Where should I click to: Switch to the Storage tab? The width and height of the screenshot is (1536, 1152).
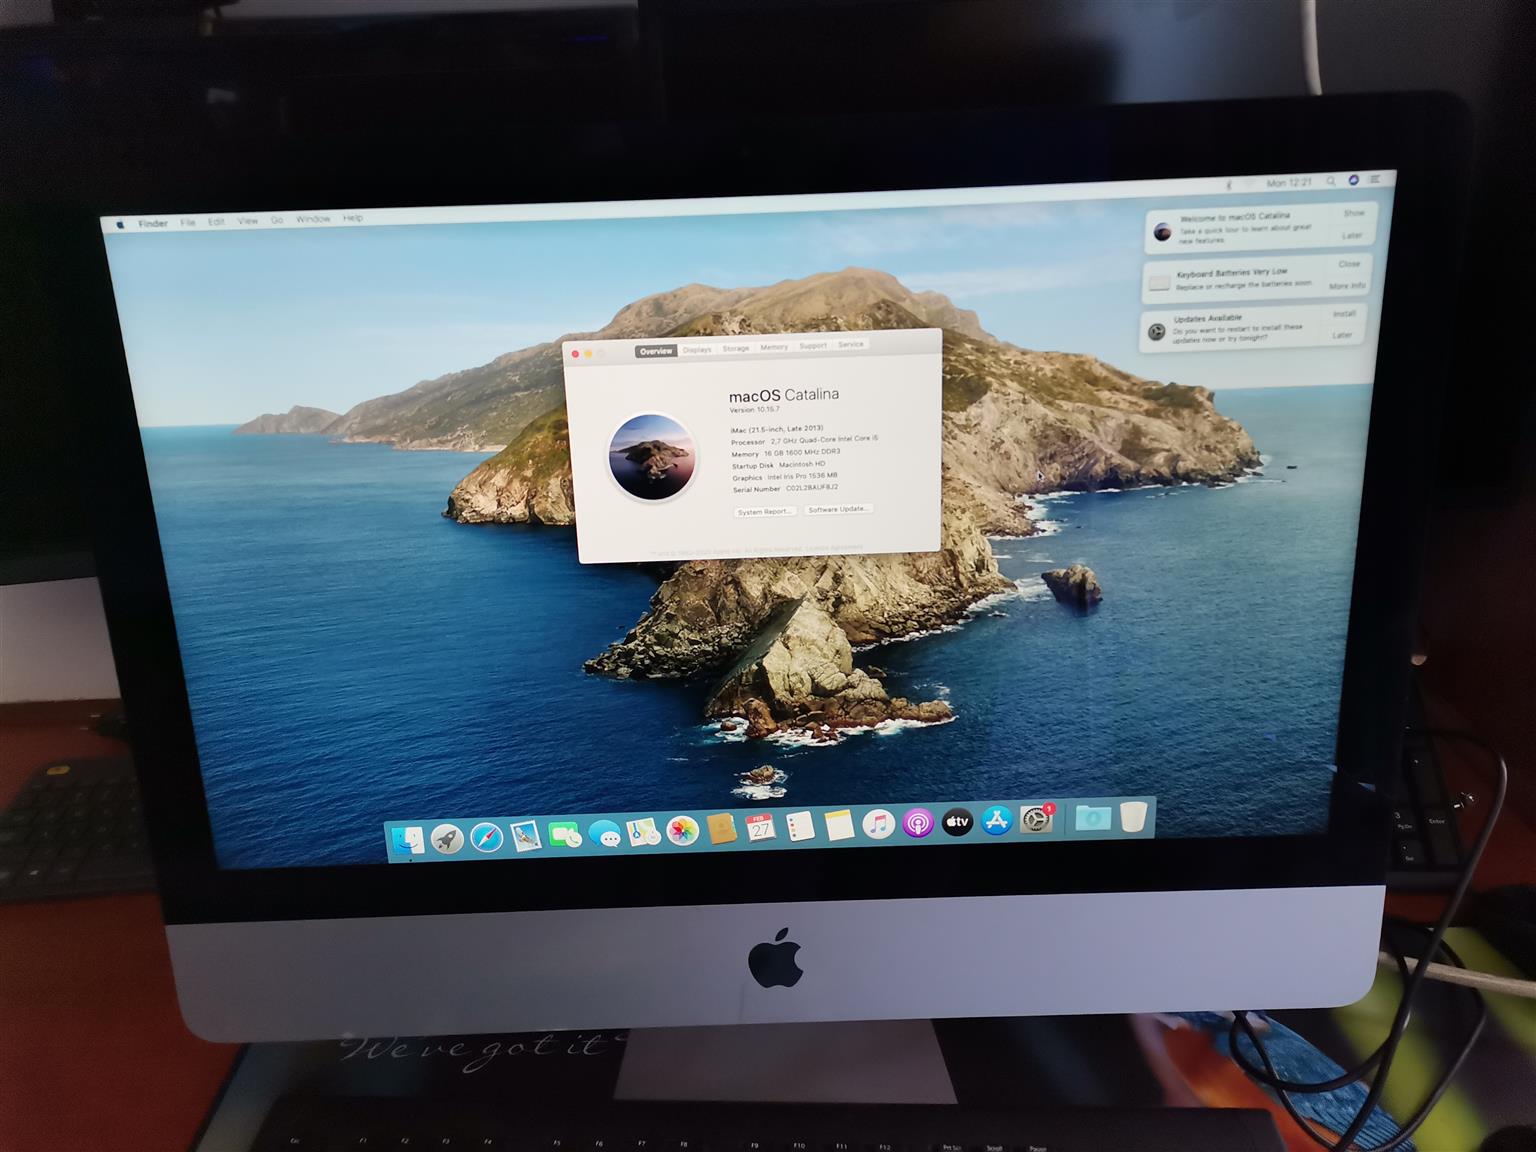(x=736, y=348)
